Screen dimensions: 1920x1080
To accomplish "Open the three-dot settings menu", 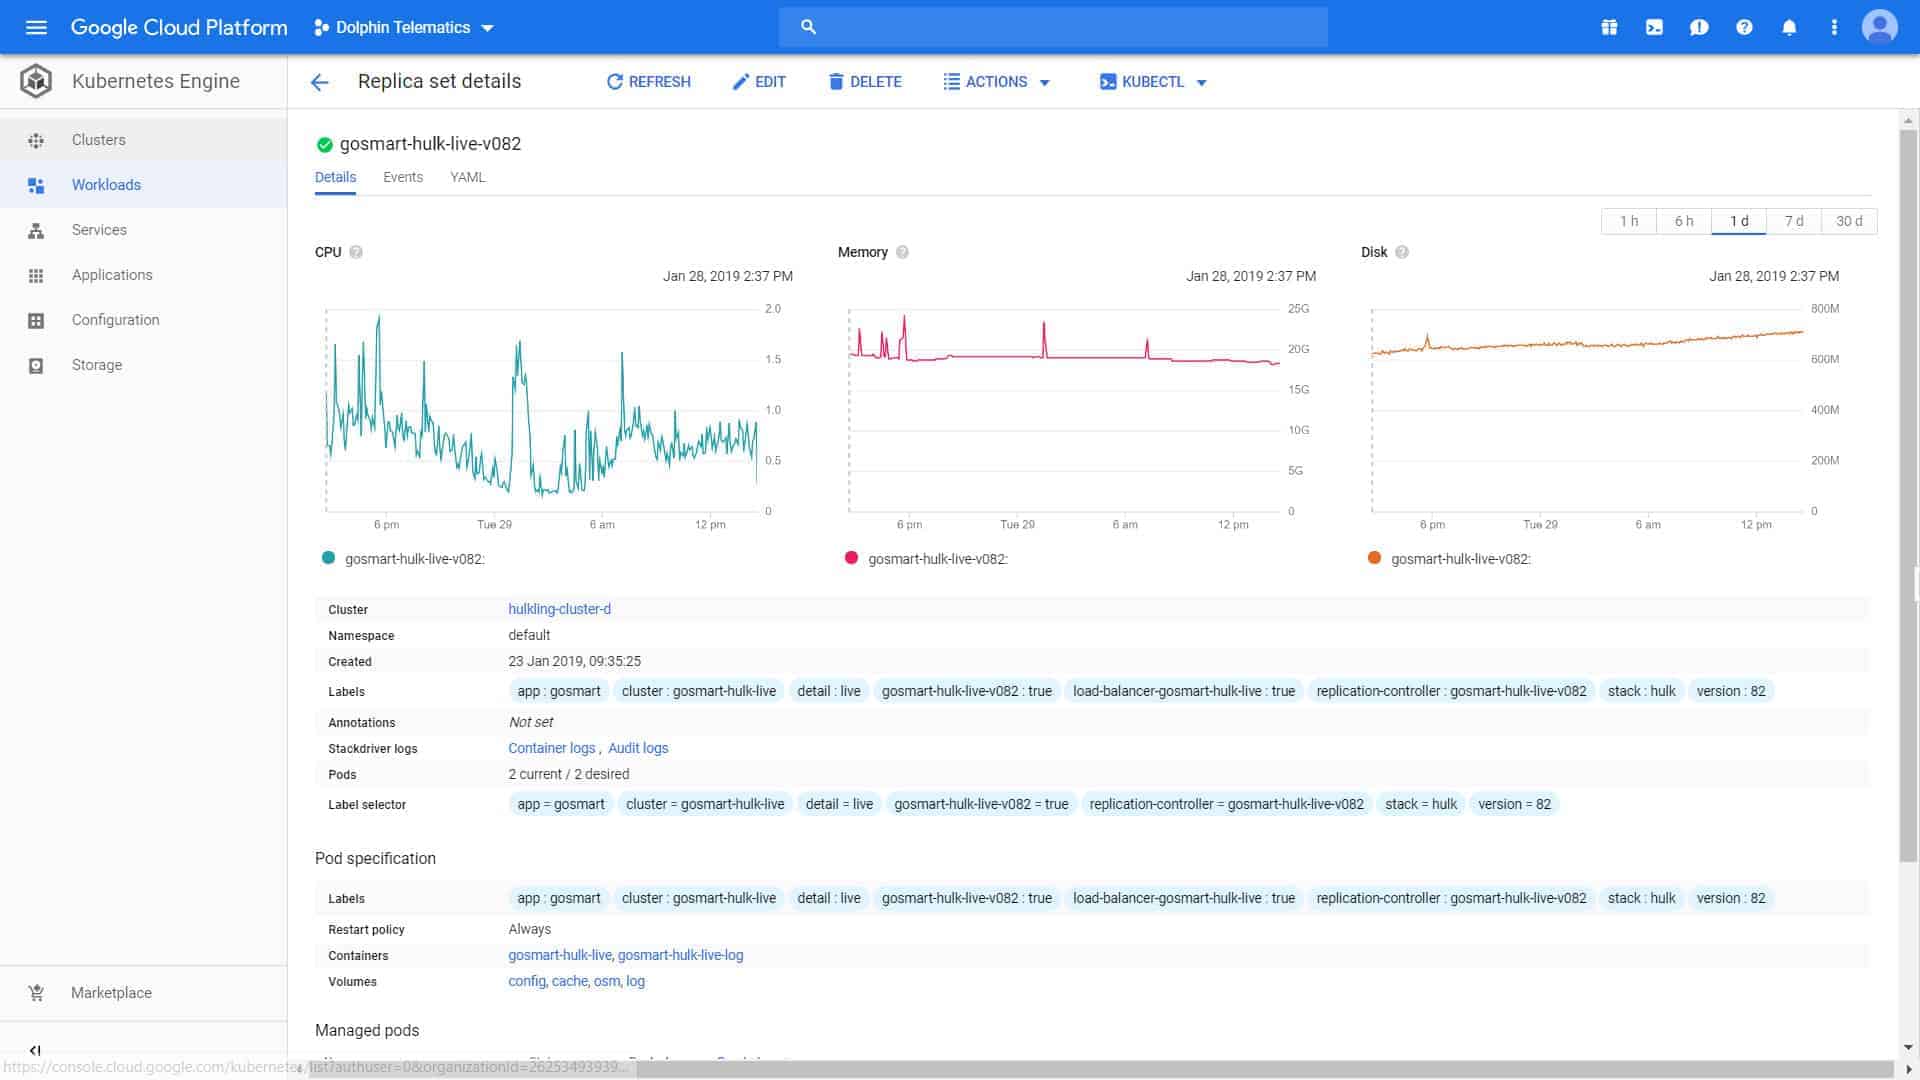I will click(1834, 27).
